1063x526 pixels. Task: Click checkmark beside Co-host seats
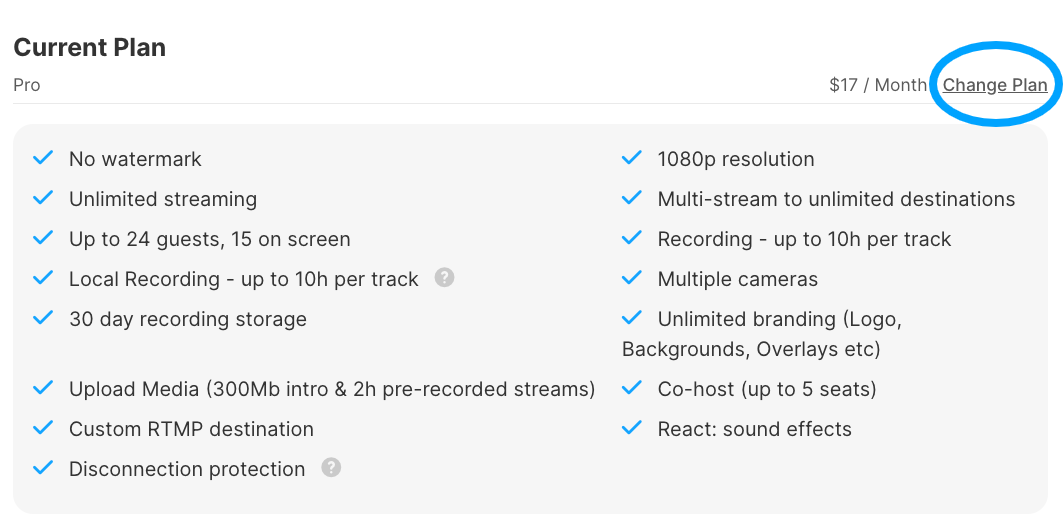click(631, 388)
